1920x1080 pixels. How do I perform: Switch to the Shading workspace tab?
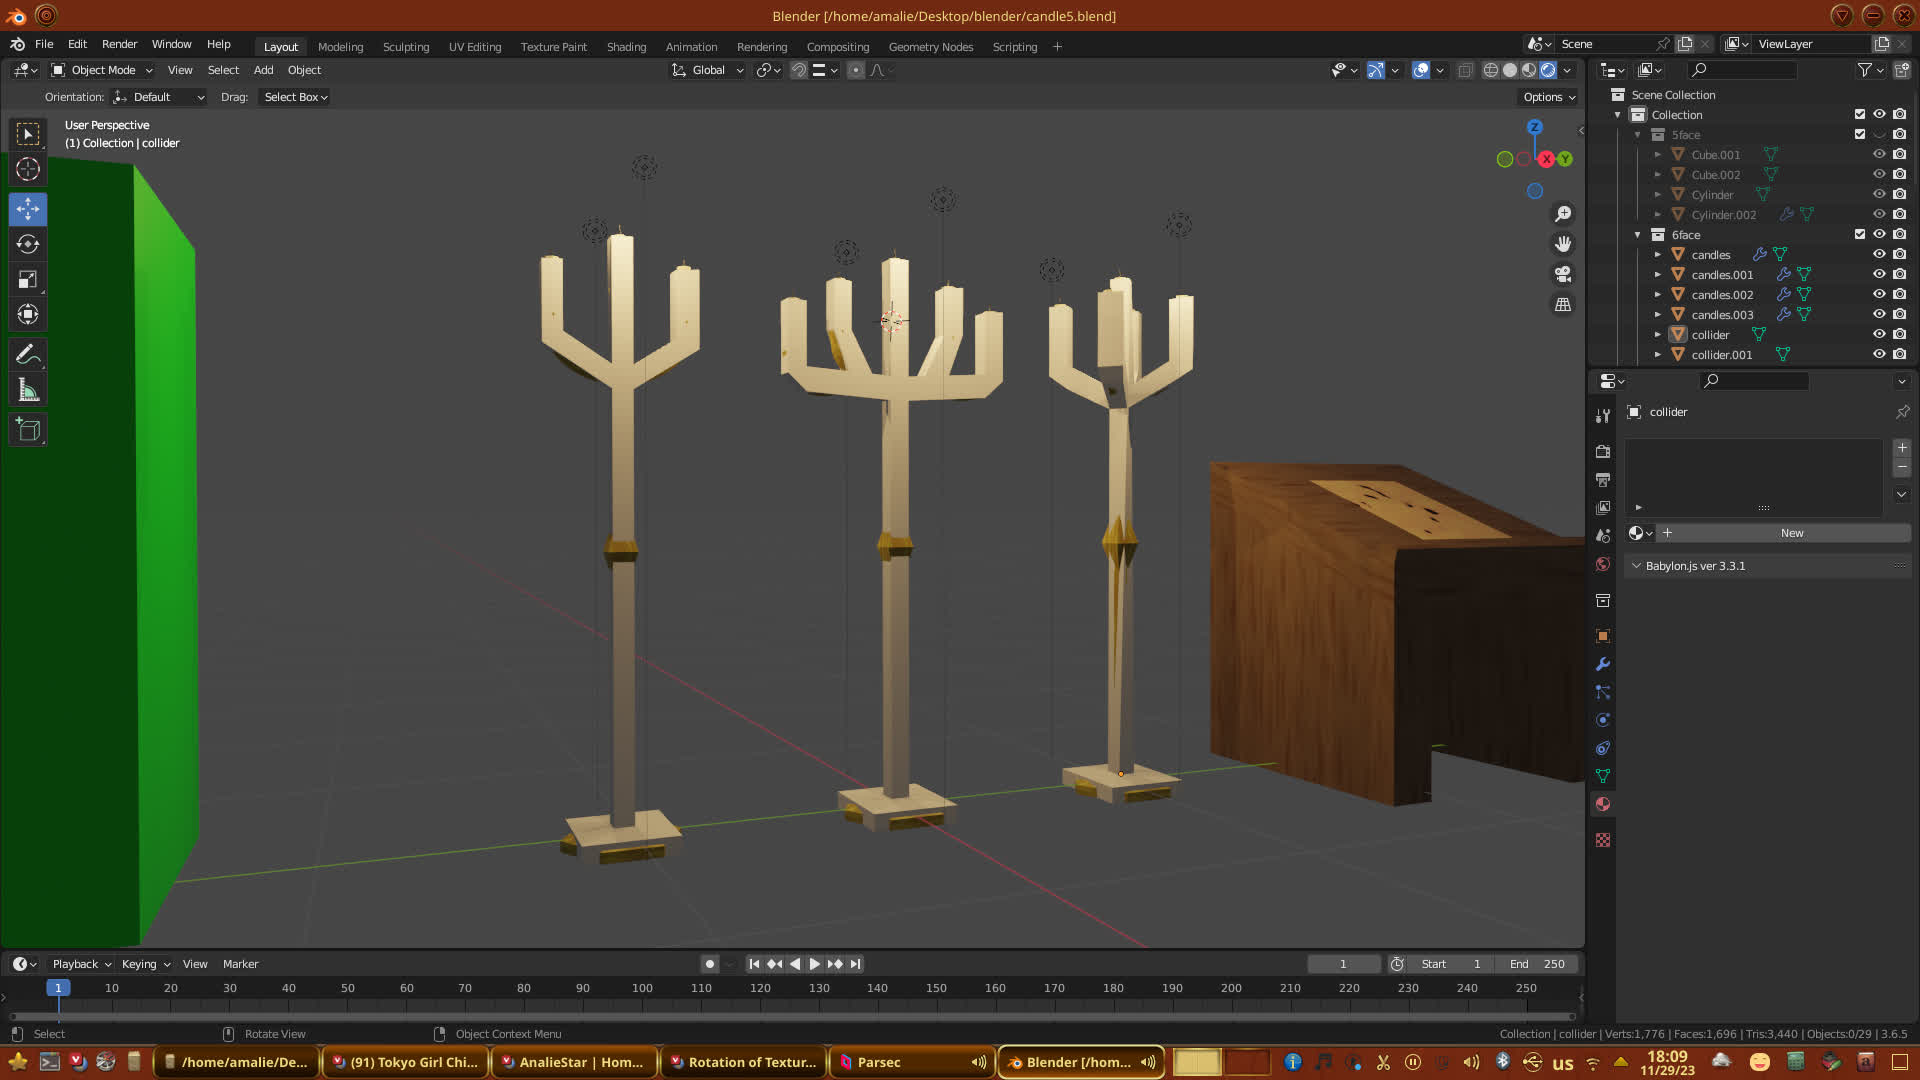626,47
